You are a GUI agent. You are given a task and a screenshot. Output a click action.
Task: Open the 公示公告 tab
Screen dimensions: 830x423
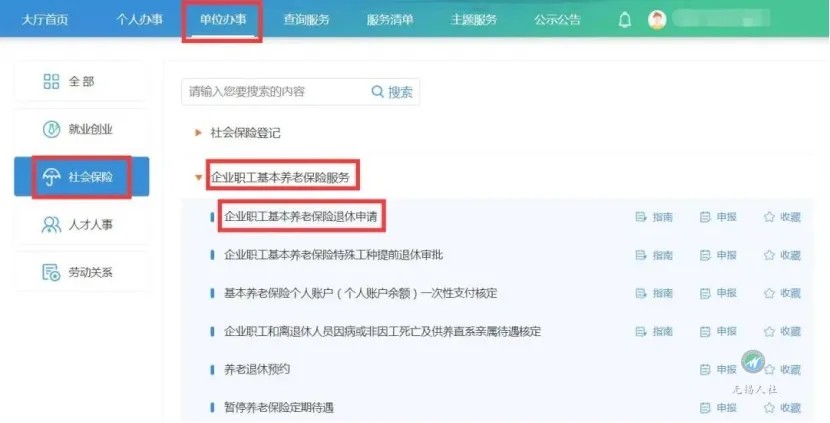pos(557,20)
